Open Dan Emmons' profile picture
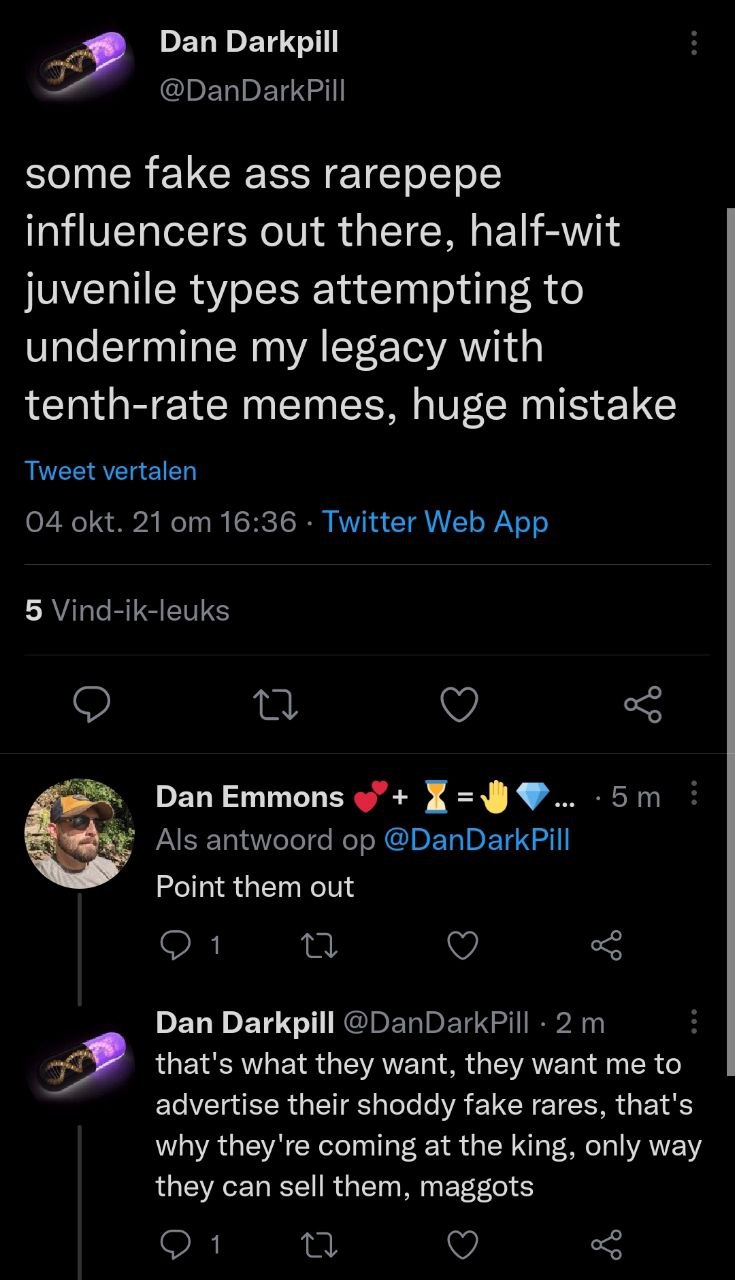Image resolution: width=735 pixels, height=1280 pixels. point(79,834)
